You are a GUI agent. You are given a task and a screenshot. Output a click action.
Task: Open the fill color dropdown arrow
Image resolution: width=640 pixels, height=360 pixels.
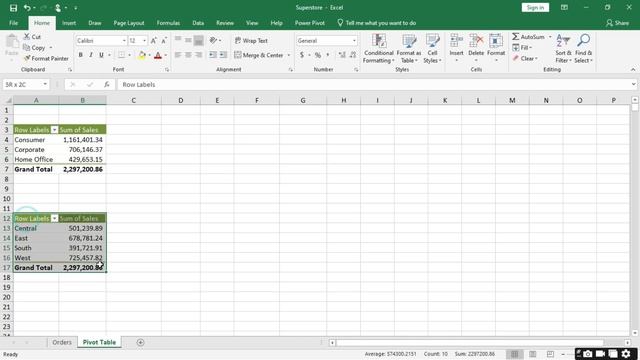(149, 55)
